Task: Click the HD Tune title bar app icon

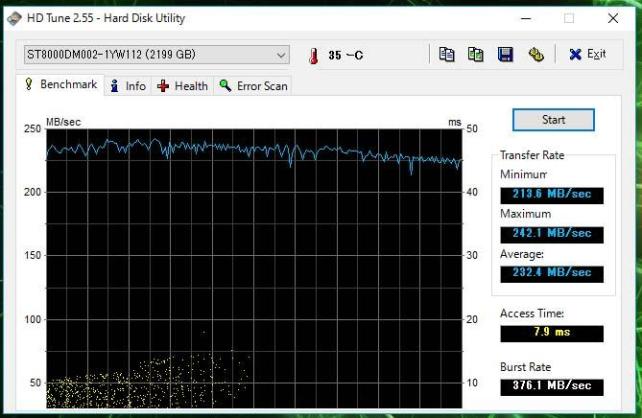Action: click(14, 18)
